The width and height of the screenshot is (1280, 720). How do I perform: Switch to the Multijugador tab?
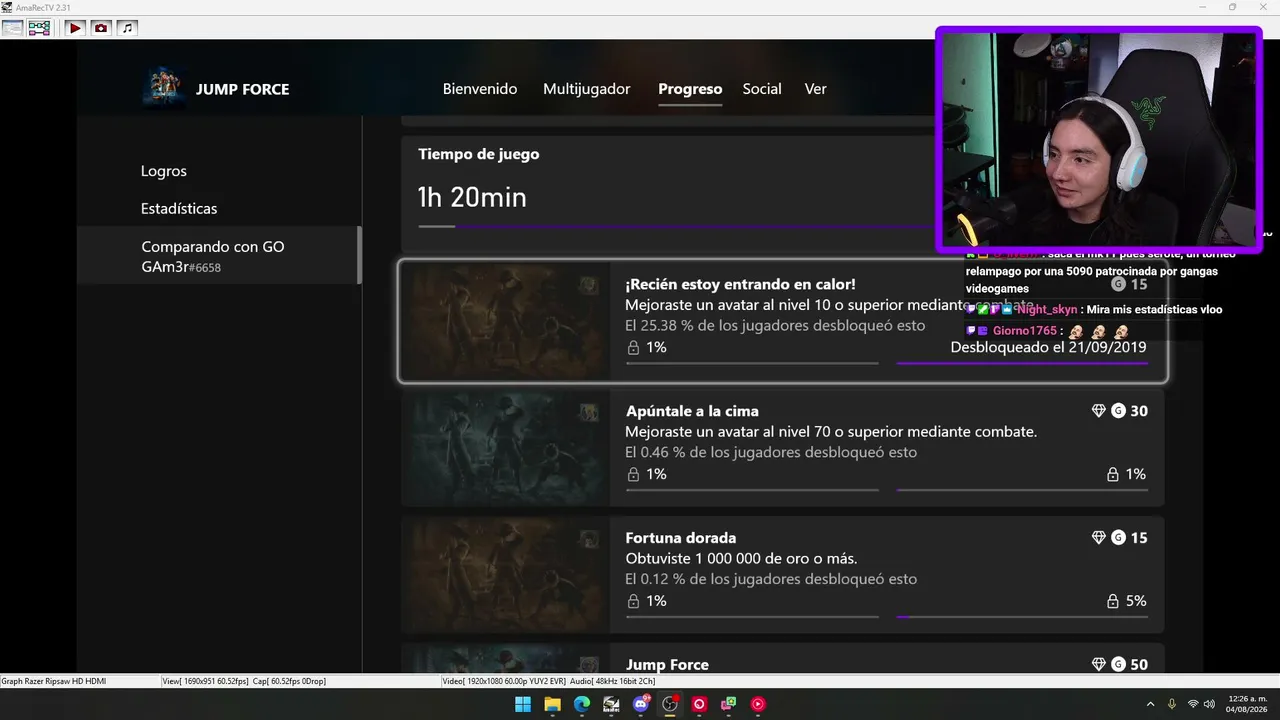[x=587, y=89]
